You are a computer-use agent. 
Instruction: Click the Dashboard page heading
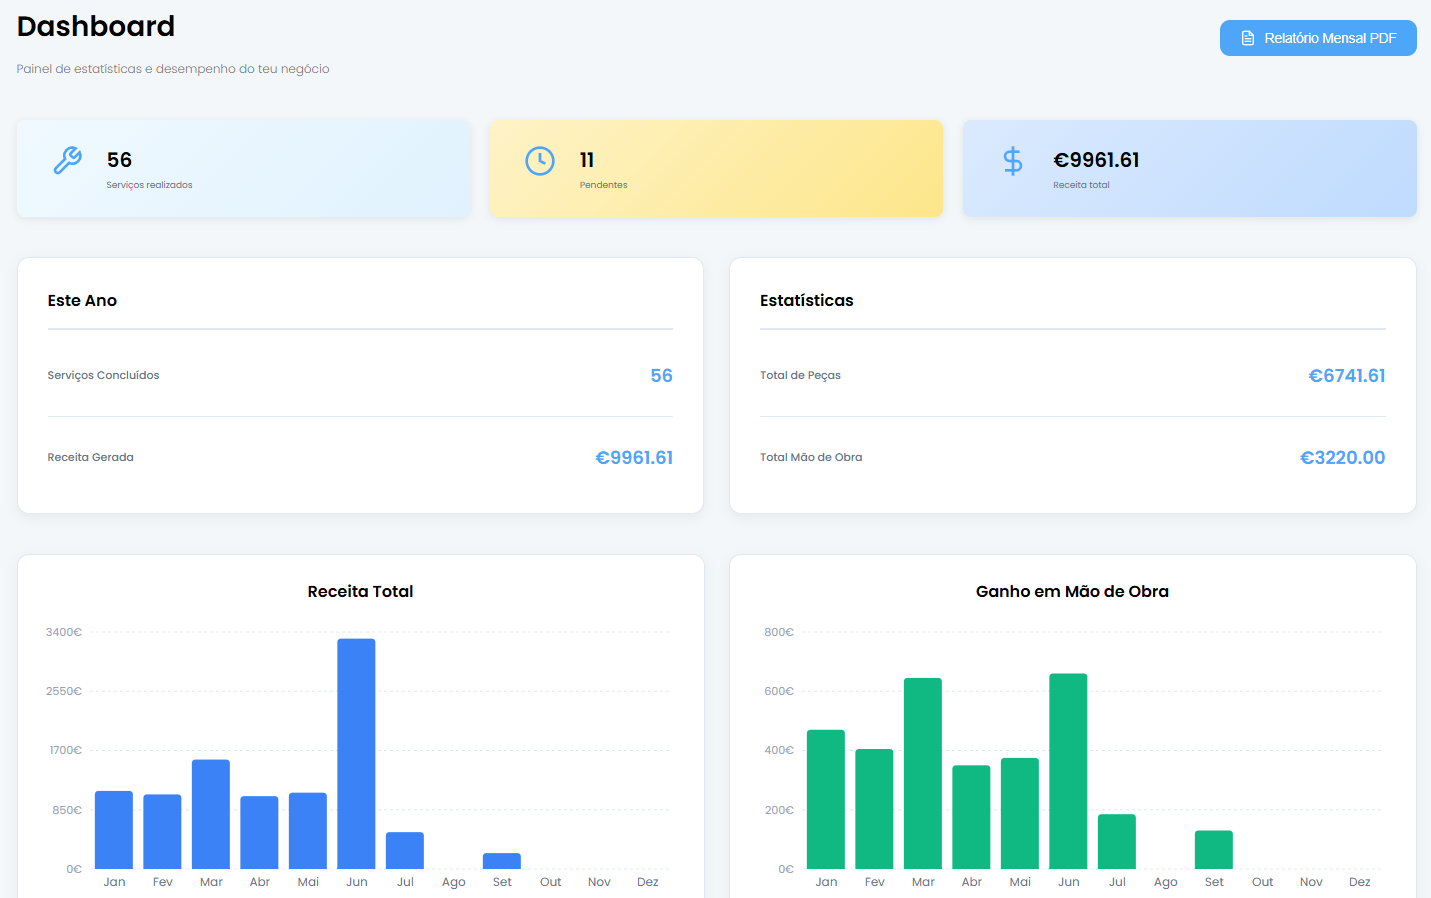click(x=96, y=26)
